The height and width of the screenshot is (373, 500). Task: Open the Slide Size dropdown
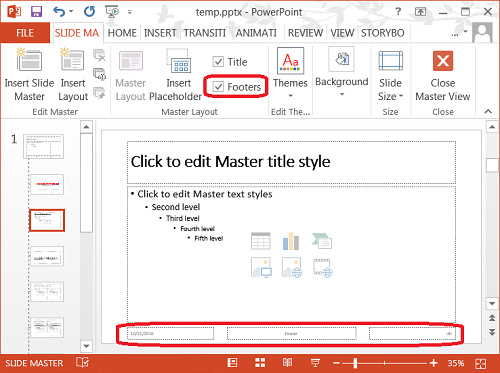coord(390,76)
